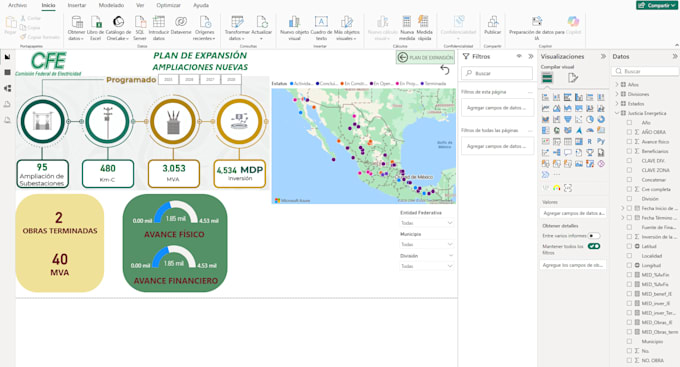Open Preparación de datos para IA
Viewport: 680px width, 367px height.
[x=536, y=28]
